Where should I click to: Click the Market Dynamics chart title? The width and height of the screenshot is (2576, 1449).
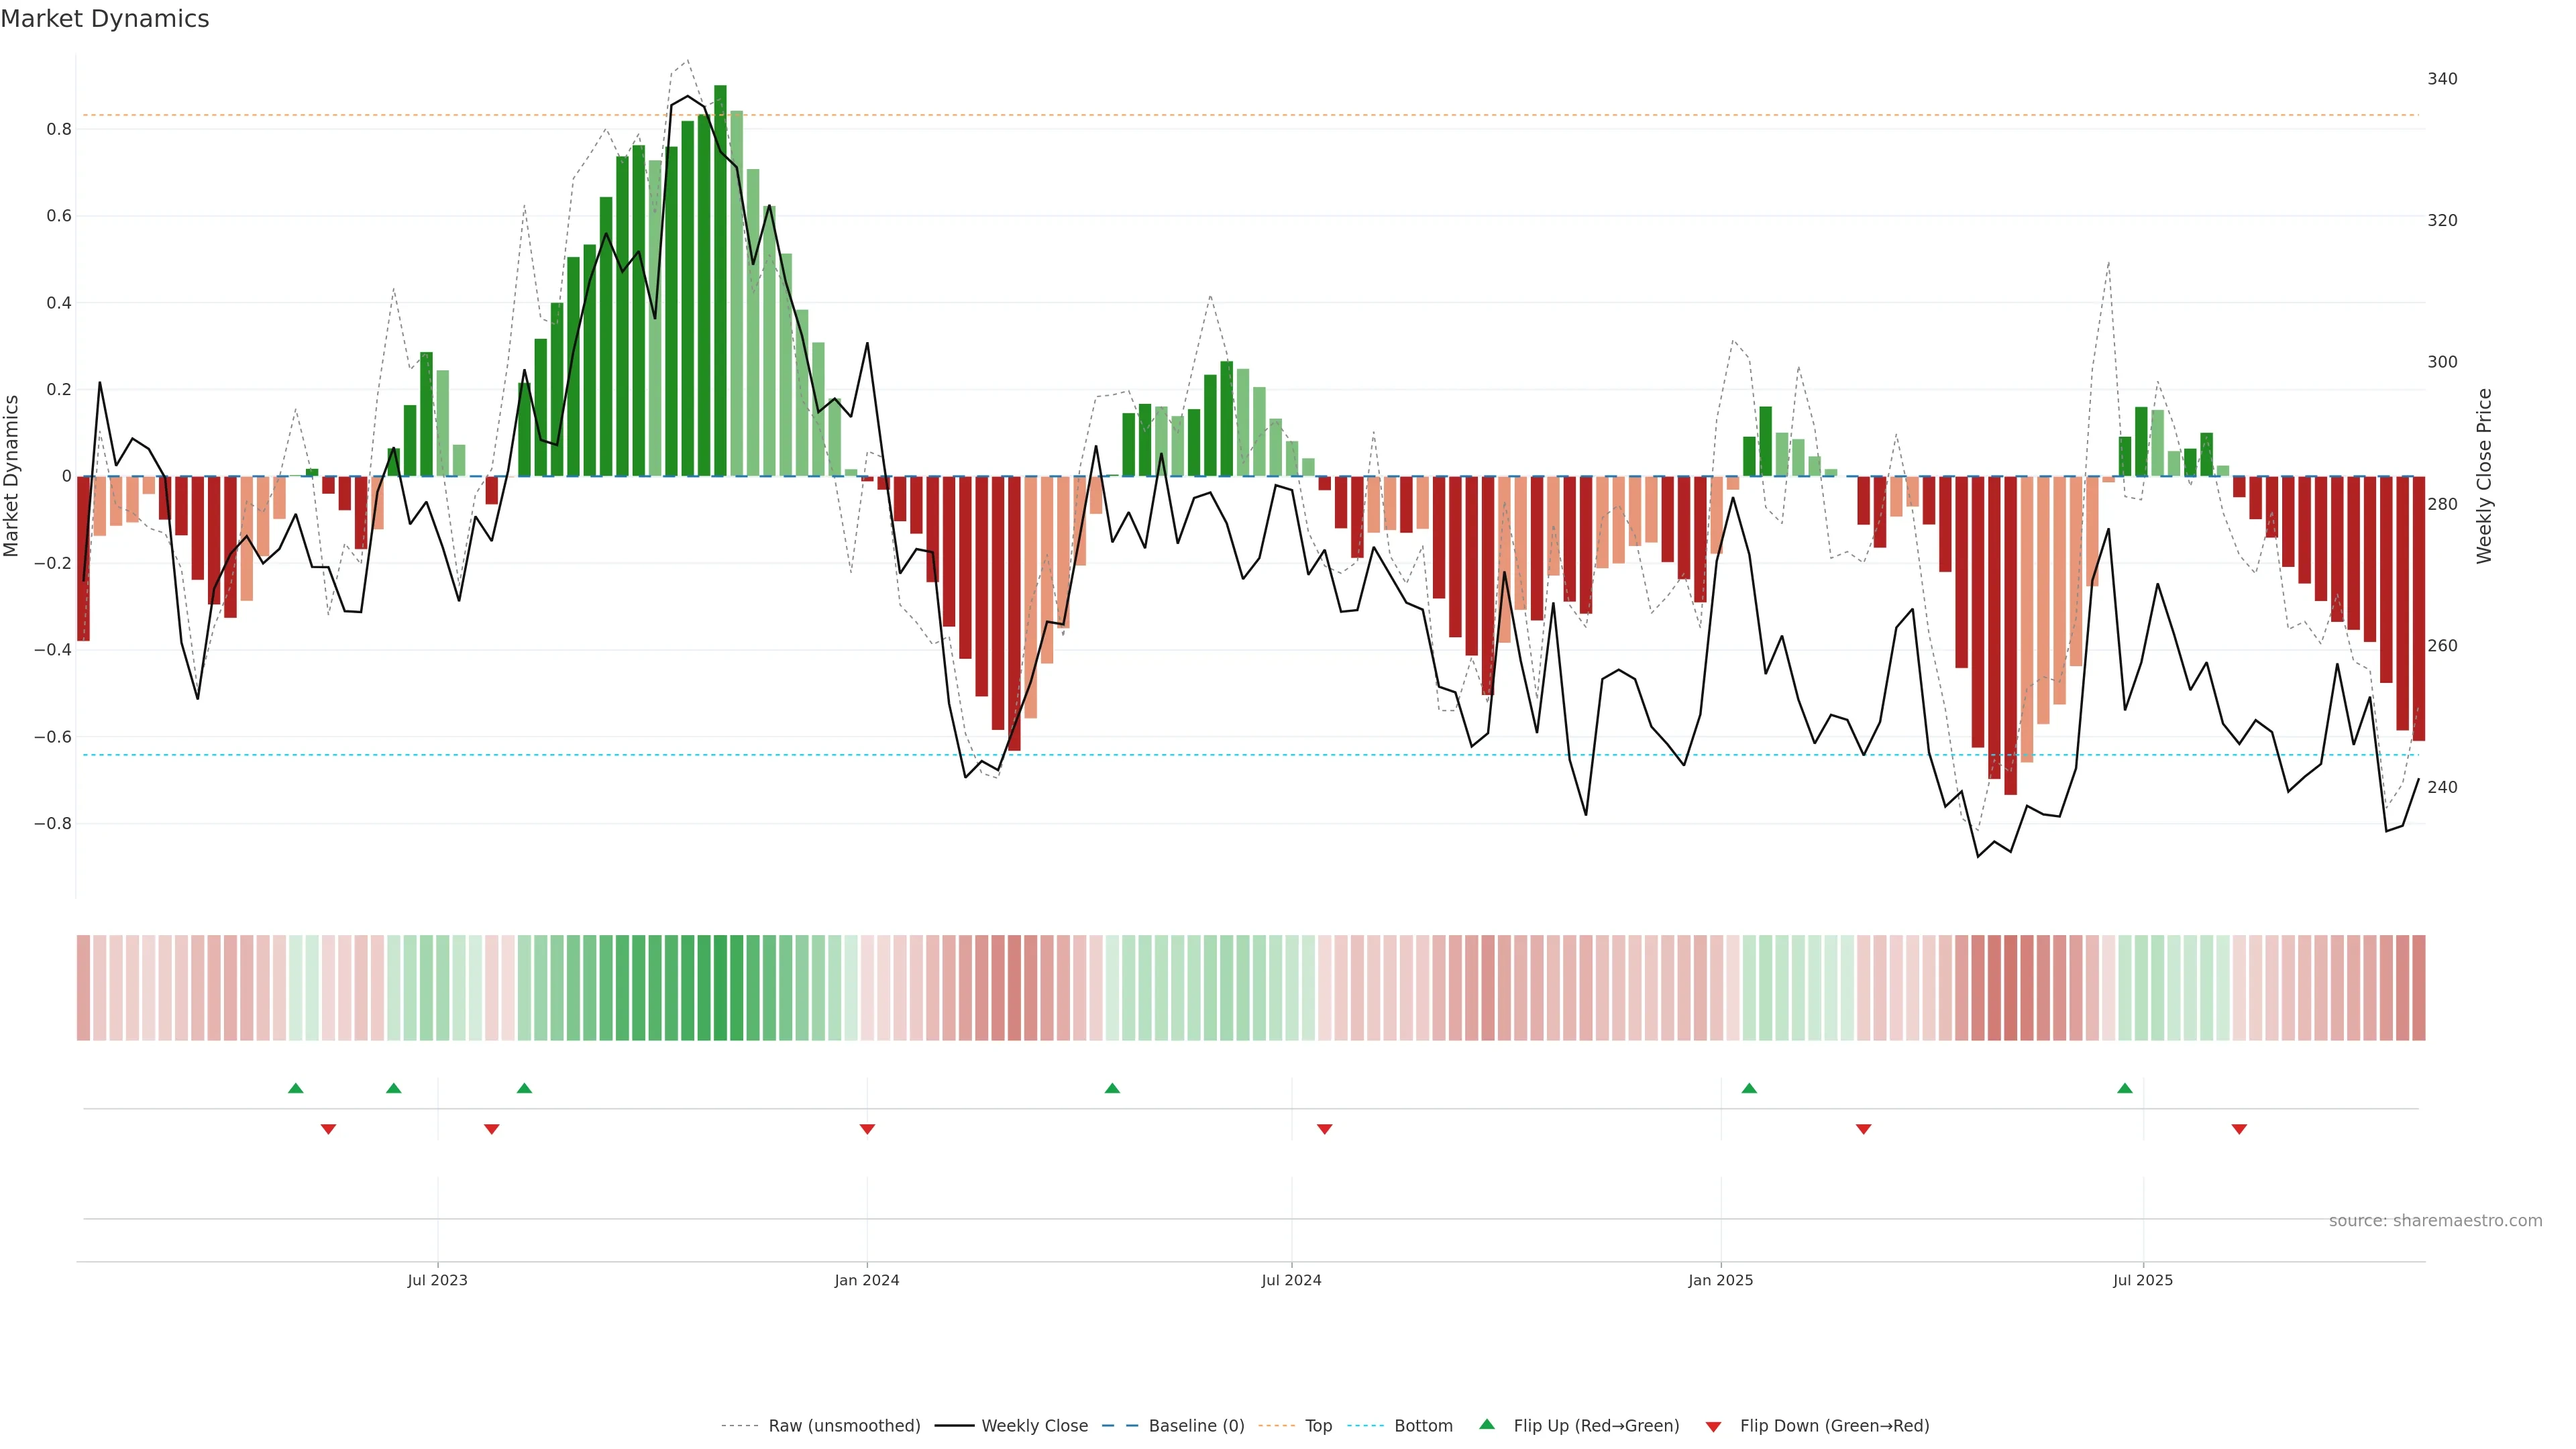click(x=105, y=19)
